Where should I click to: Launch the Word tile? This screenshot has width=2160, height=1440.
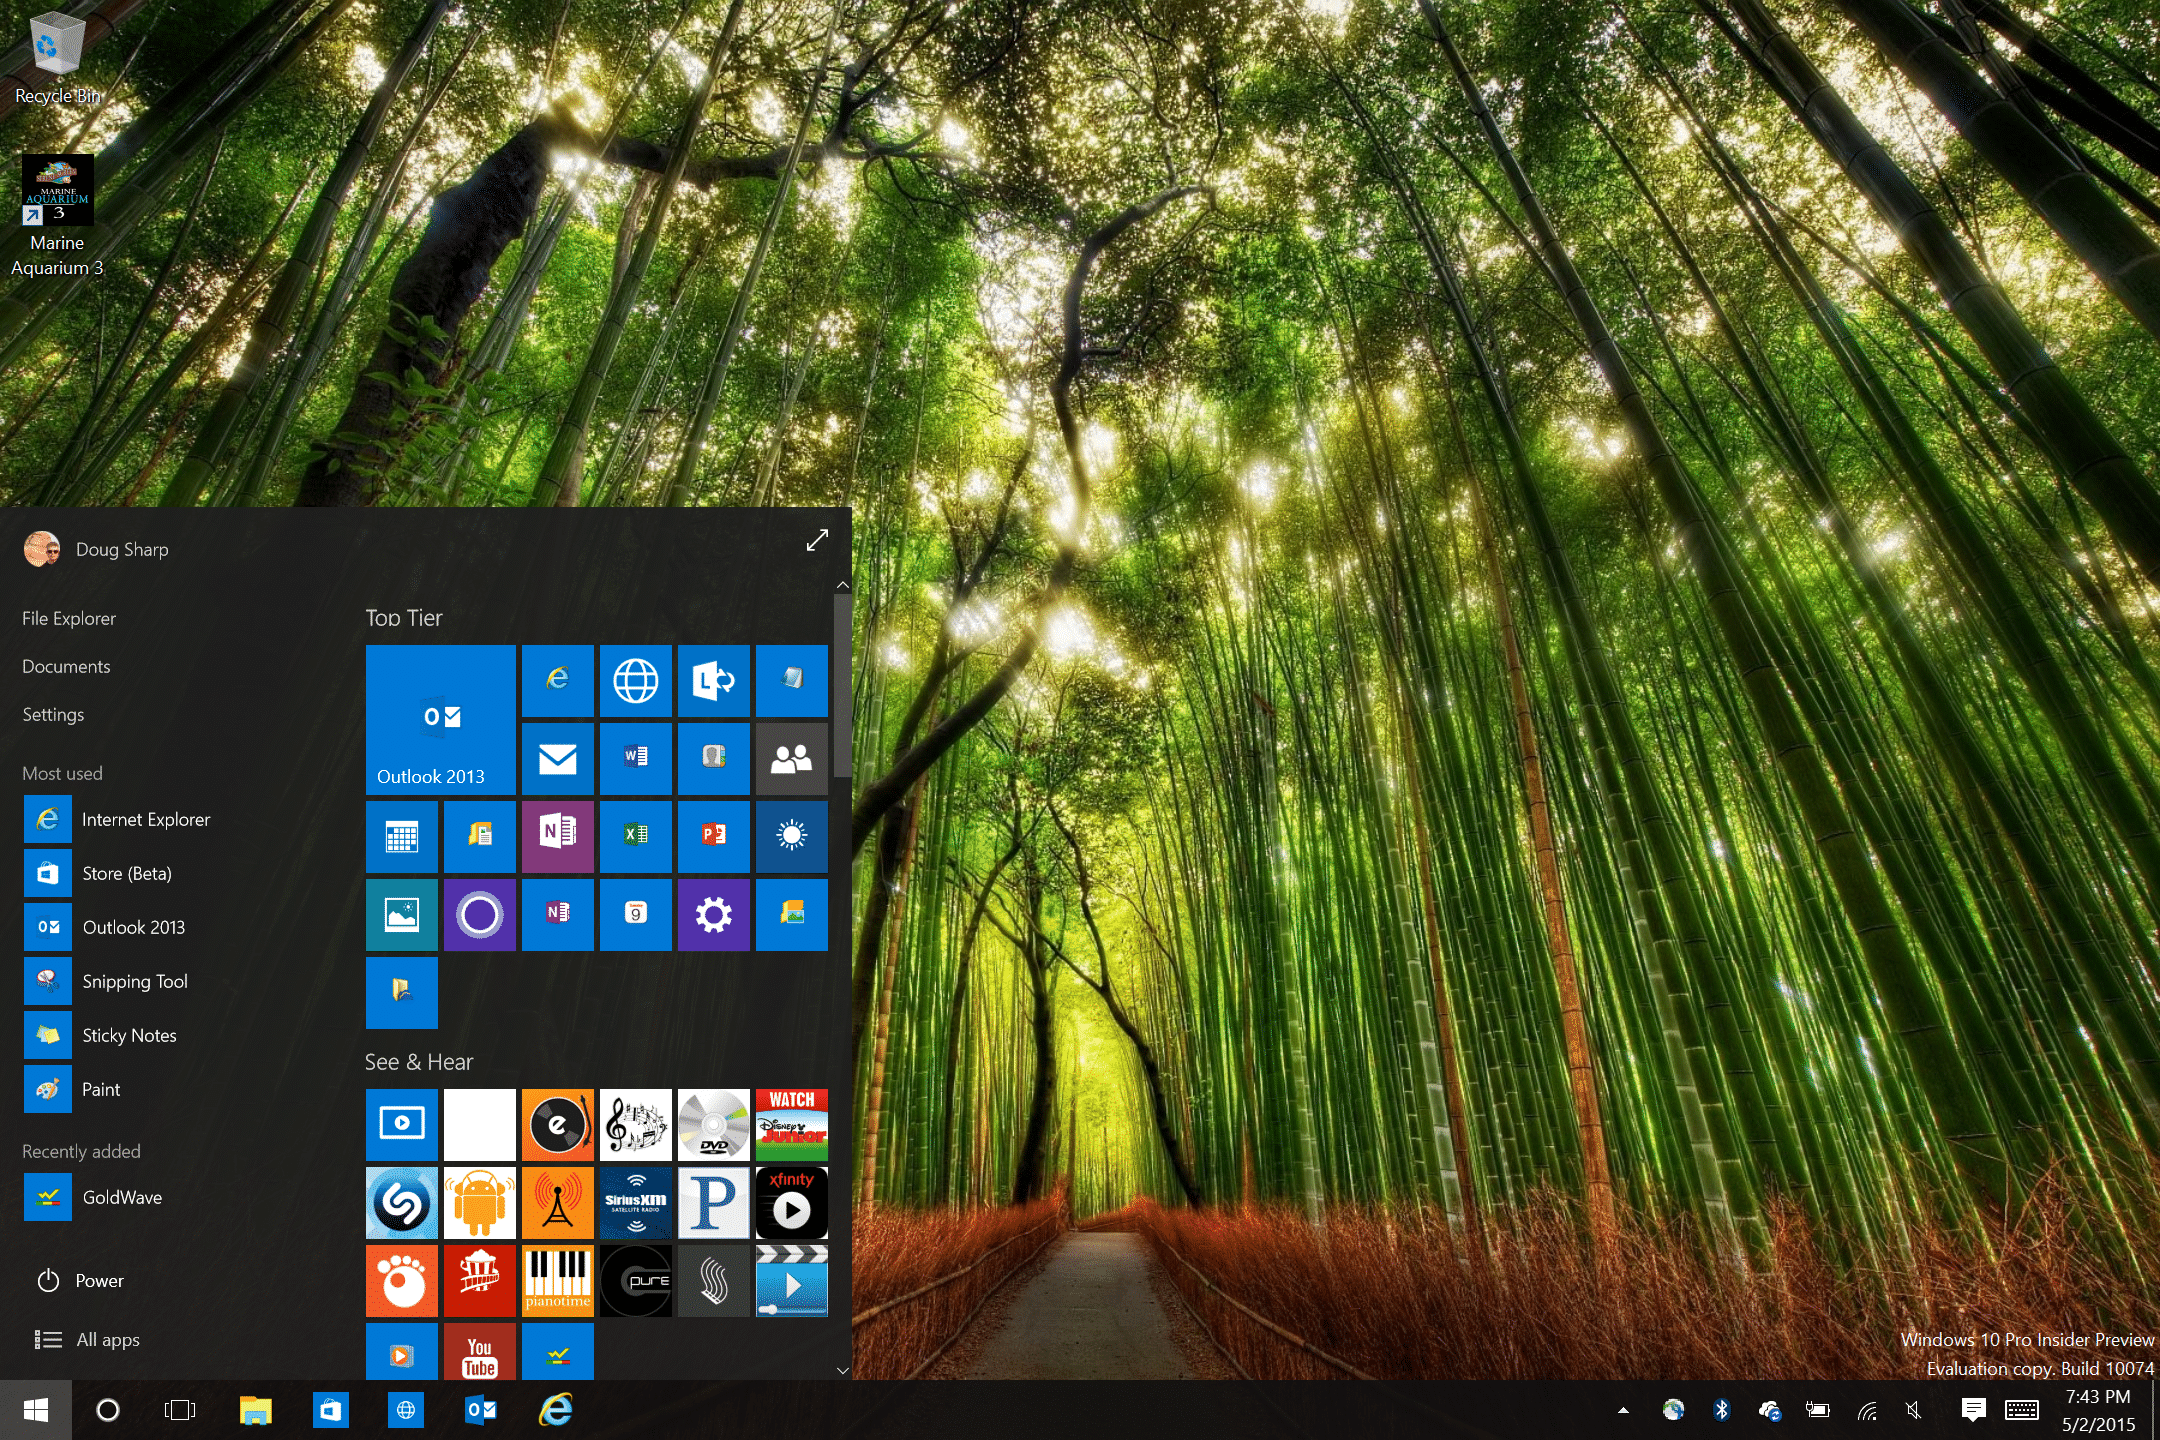pos(635,759)
